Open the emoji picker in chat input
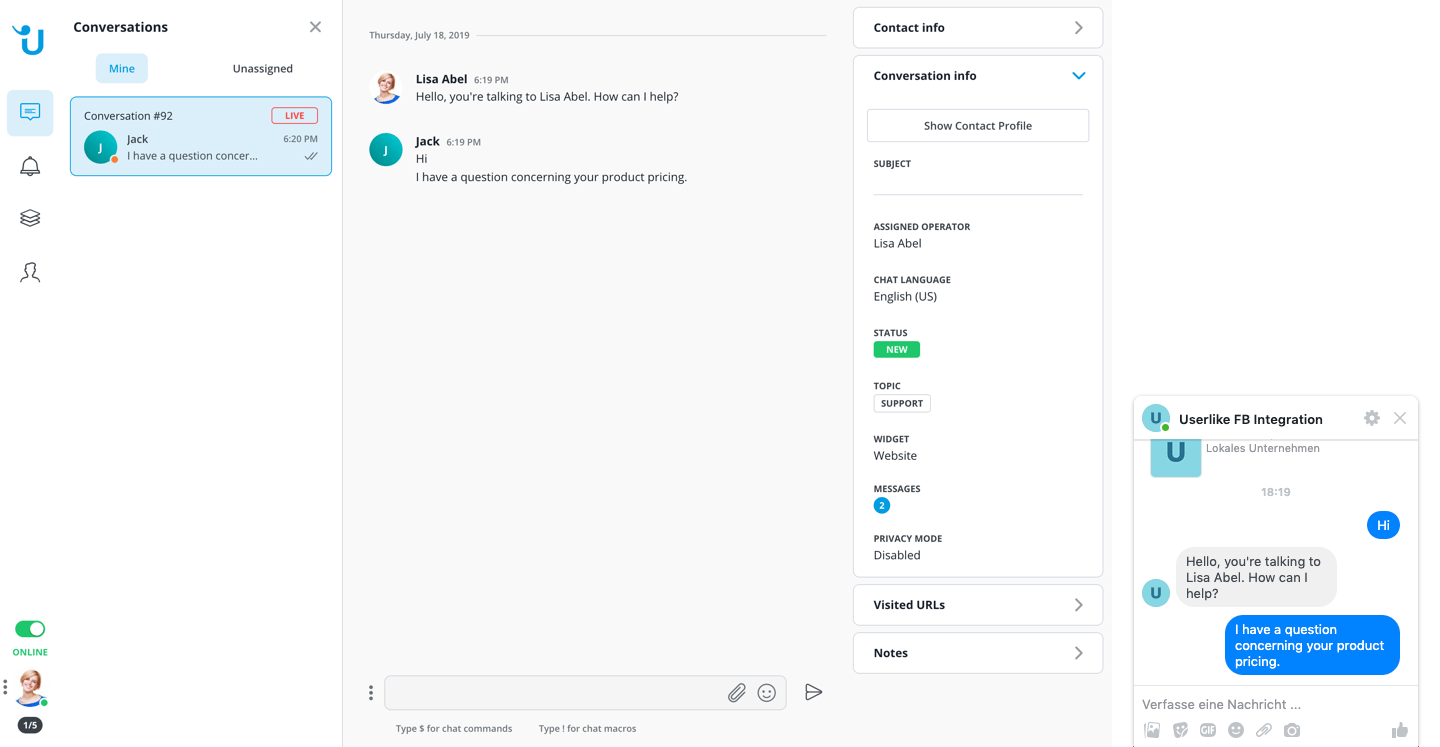 767,692
